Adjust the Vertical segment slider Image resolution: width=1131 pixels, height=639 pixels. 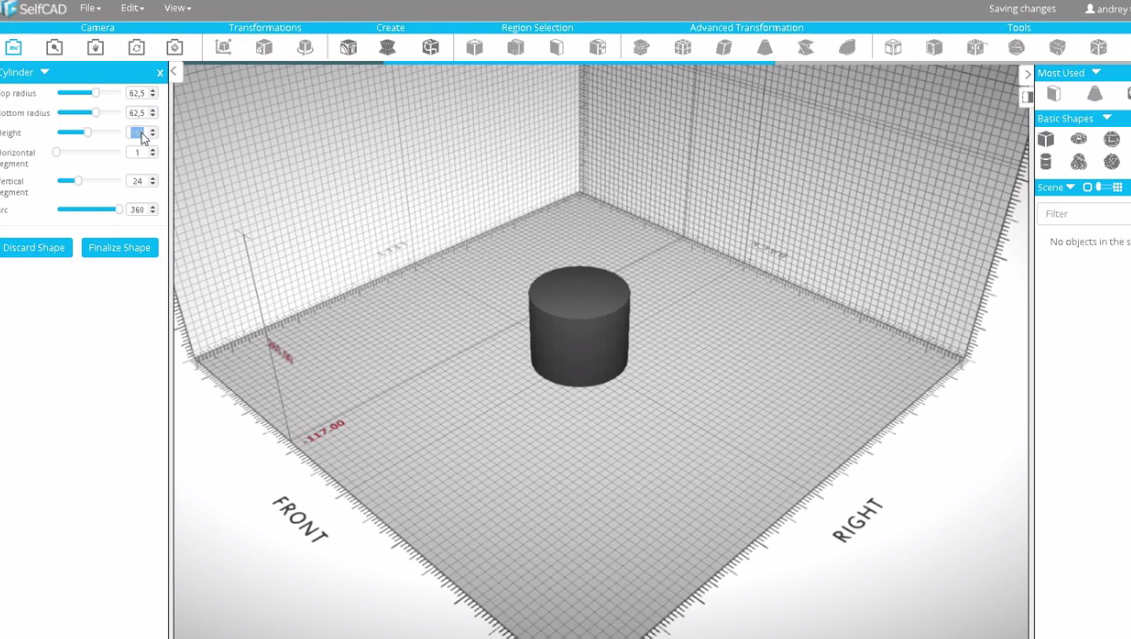coord(78,180)
